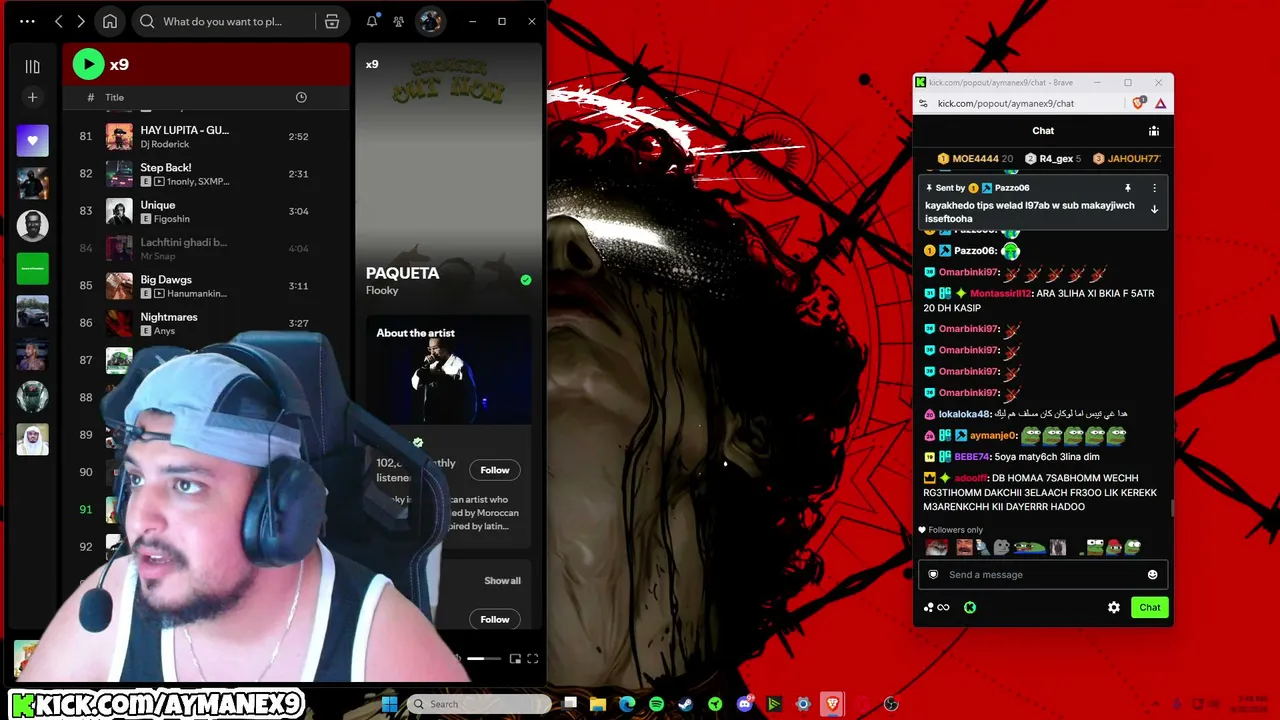The height and width of the screenshot is (720, 1280).
Task: Adjust the Spotify volume slider
Action: coord(482,658)
